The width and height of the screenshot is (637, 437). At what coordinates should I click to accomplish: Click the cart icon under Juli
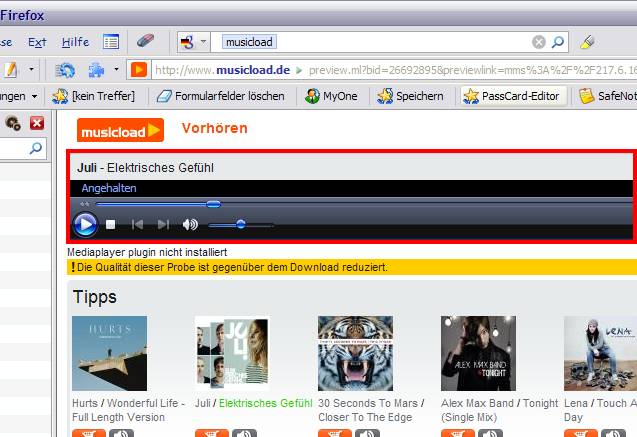(x=212, y=433)
